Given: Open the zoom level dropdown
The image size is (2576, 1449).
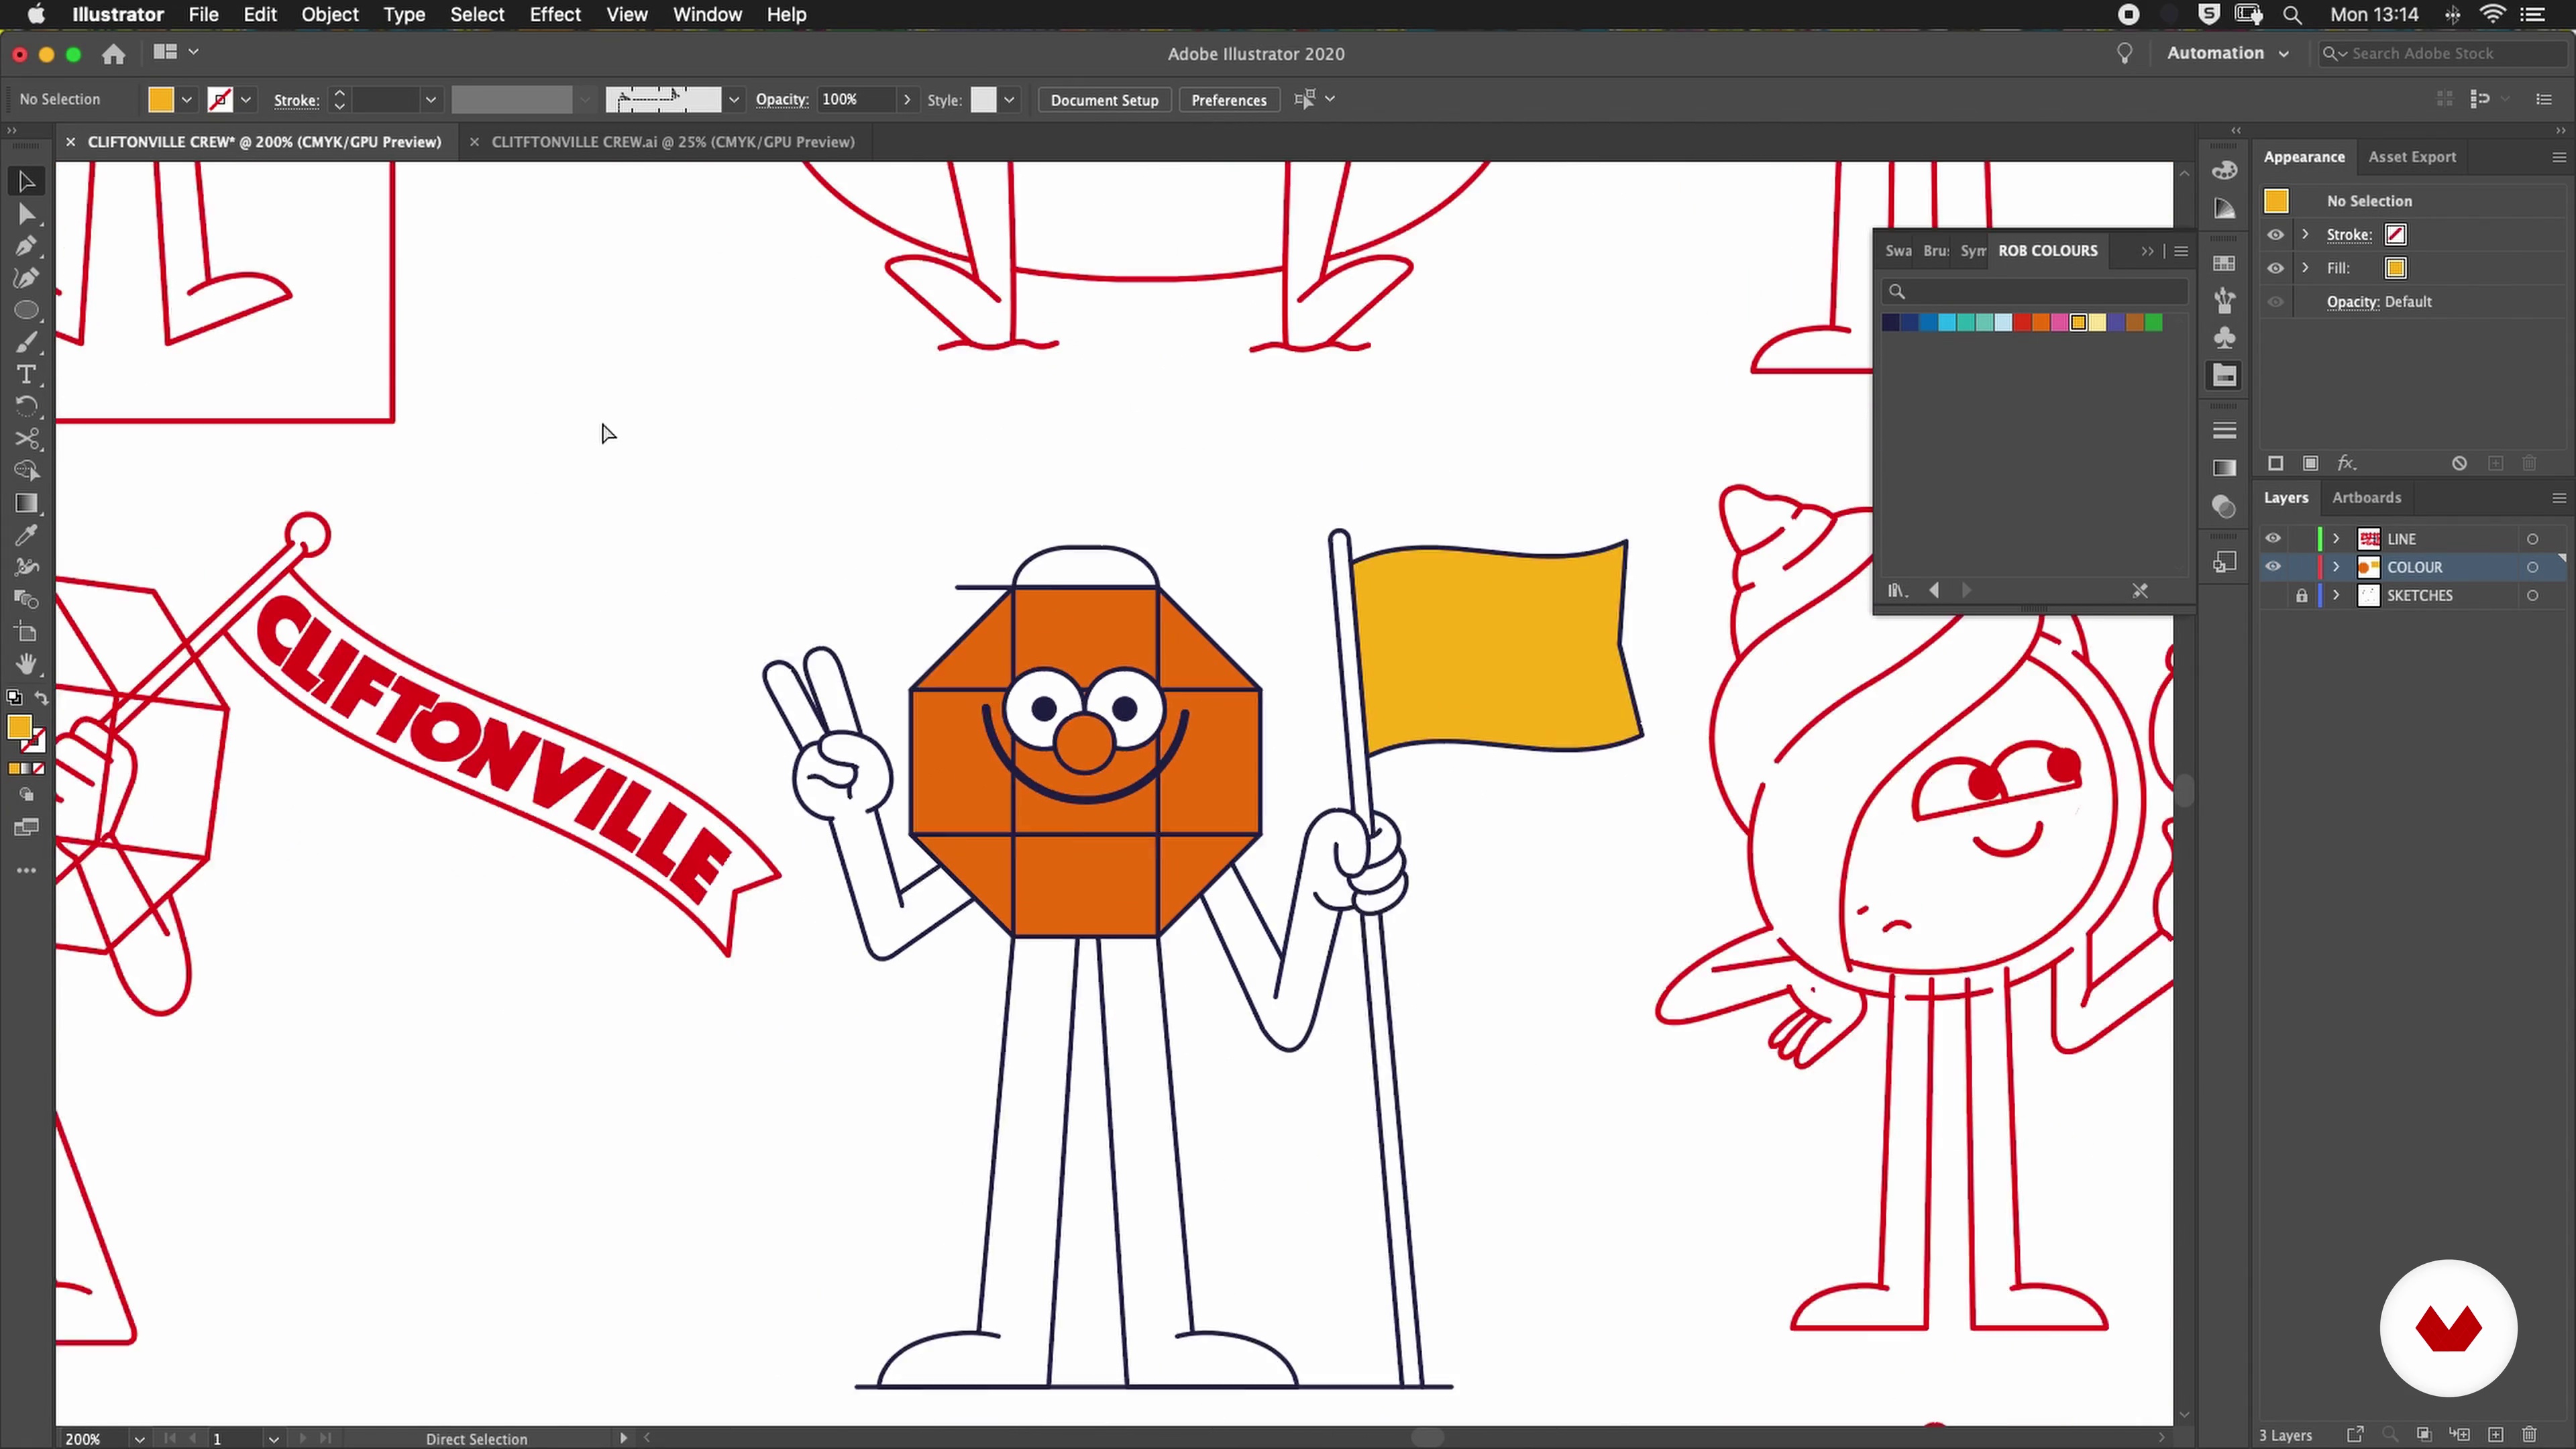Looking at the screenshot, I should click(139, 1438).
